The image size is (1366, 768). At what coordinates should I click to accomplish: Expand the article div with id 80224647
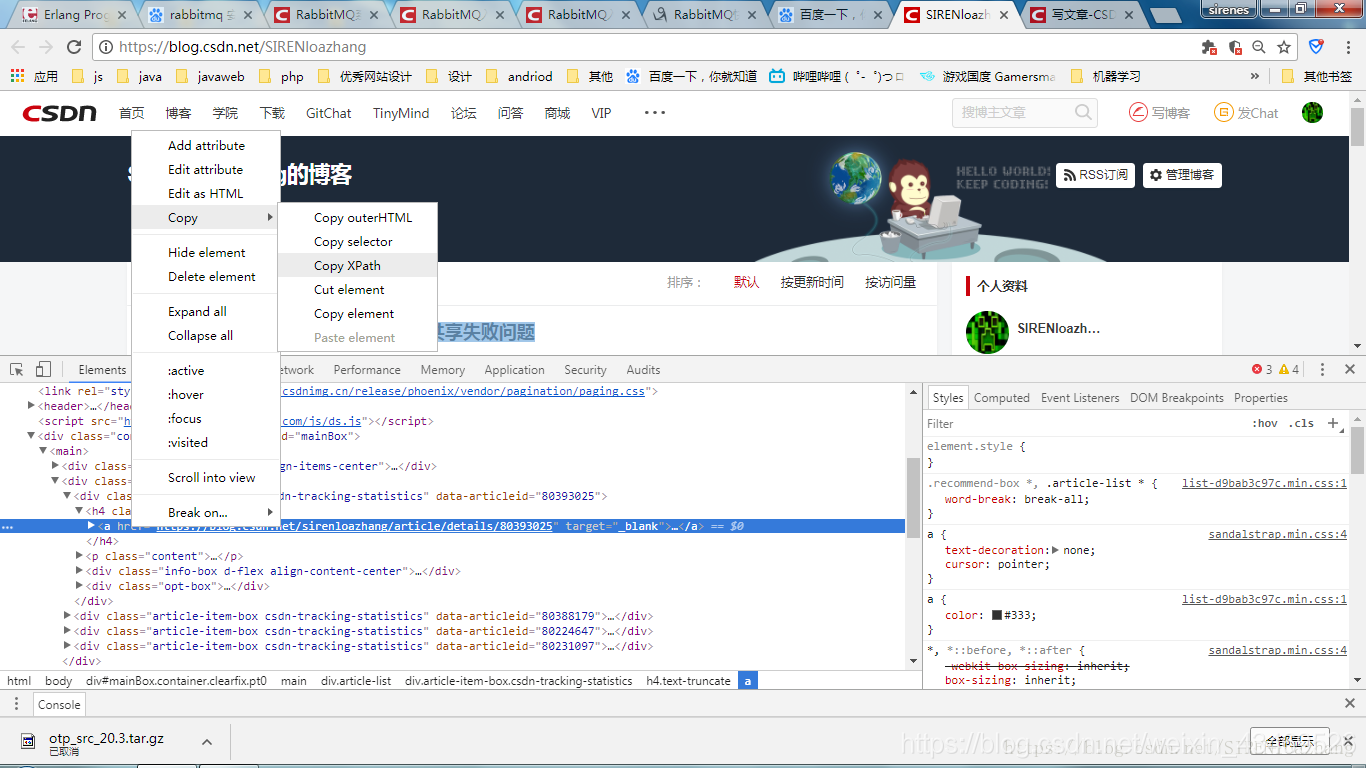point(67,631)
